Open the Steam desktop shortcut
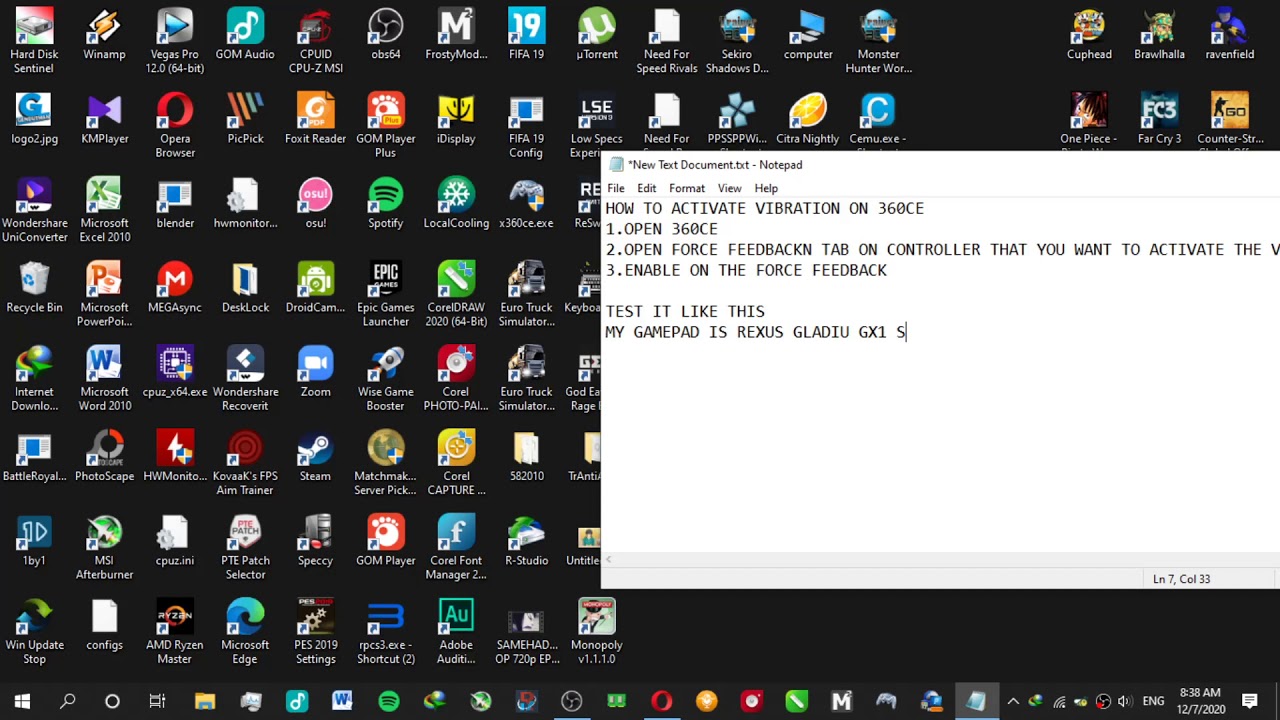Screen dimensions: 1280x720 (315, 457)
